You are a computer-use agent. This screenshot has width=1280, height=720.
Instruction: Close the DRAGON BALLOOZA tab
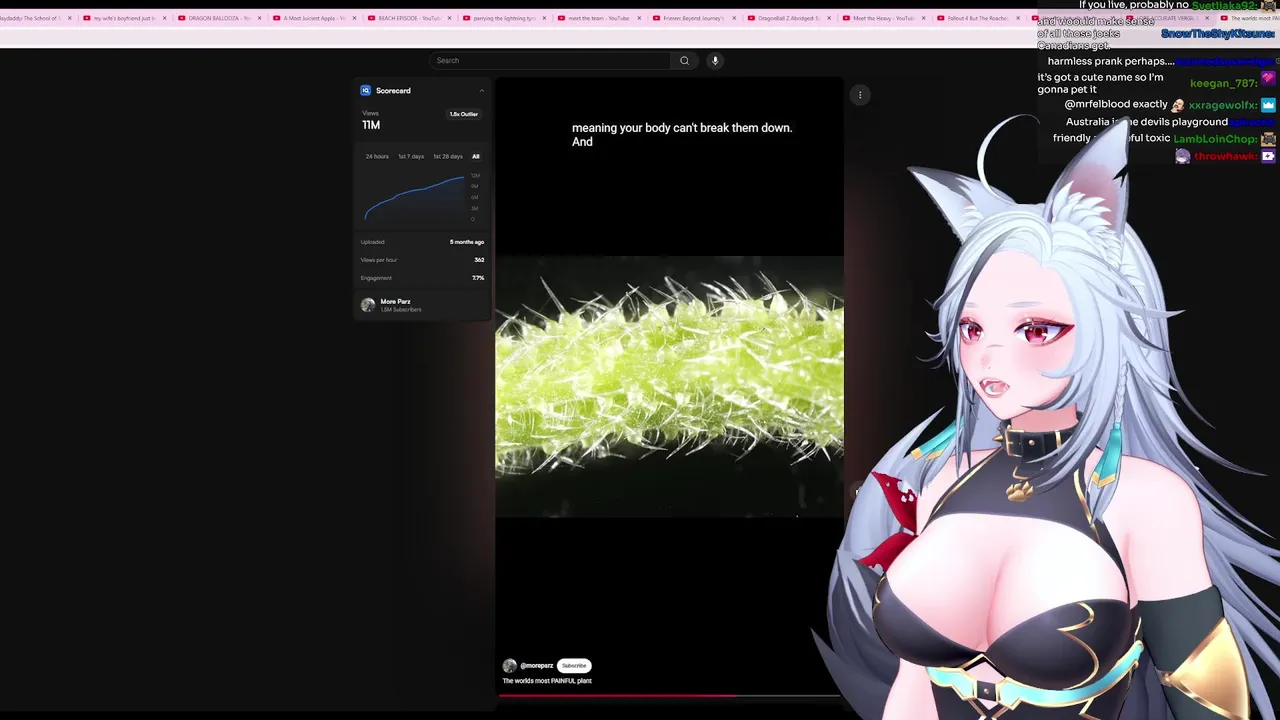259,18
